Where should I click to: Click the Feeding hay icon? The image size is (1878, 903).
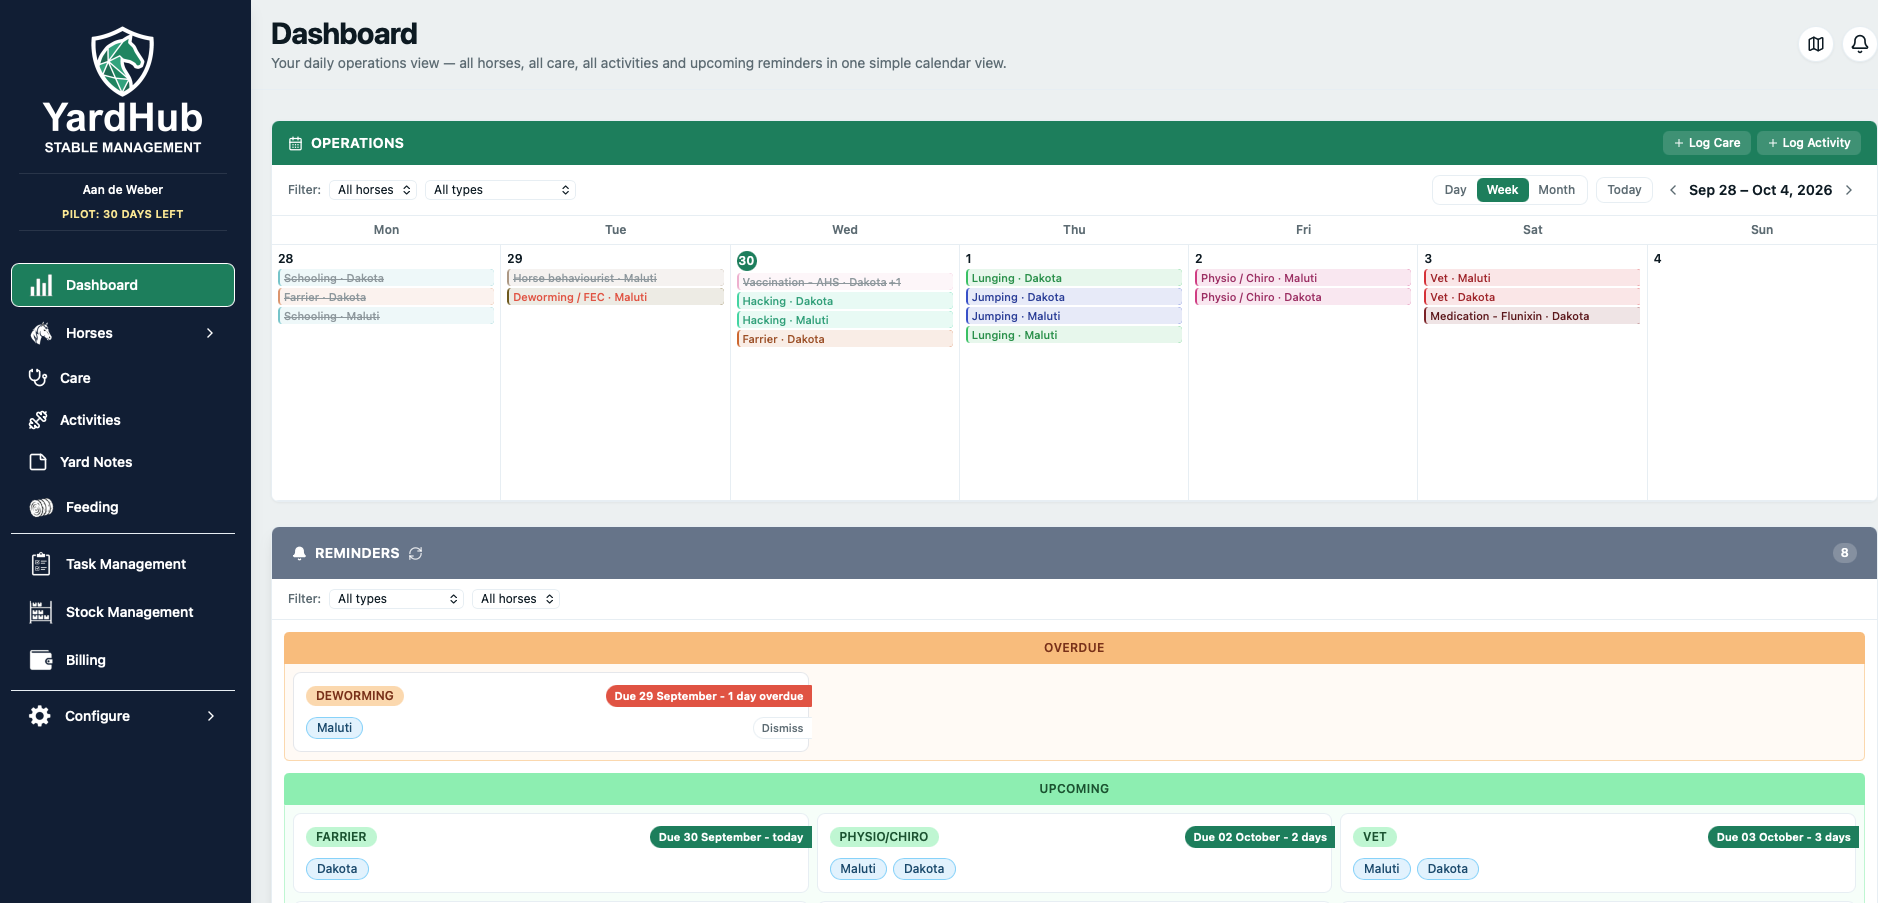pyautogui.click(x=41, y=507)
